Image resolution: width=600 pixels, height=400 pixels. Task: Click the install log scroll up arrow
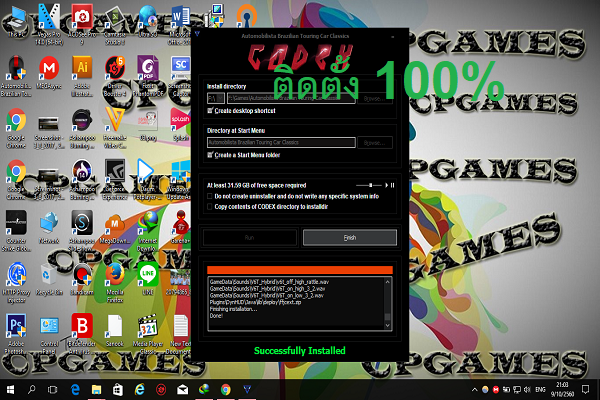(x=387, y=282)
